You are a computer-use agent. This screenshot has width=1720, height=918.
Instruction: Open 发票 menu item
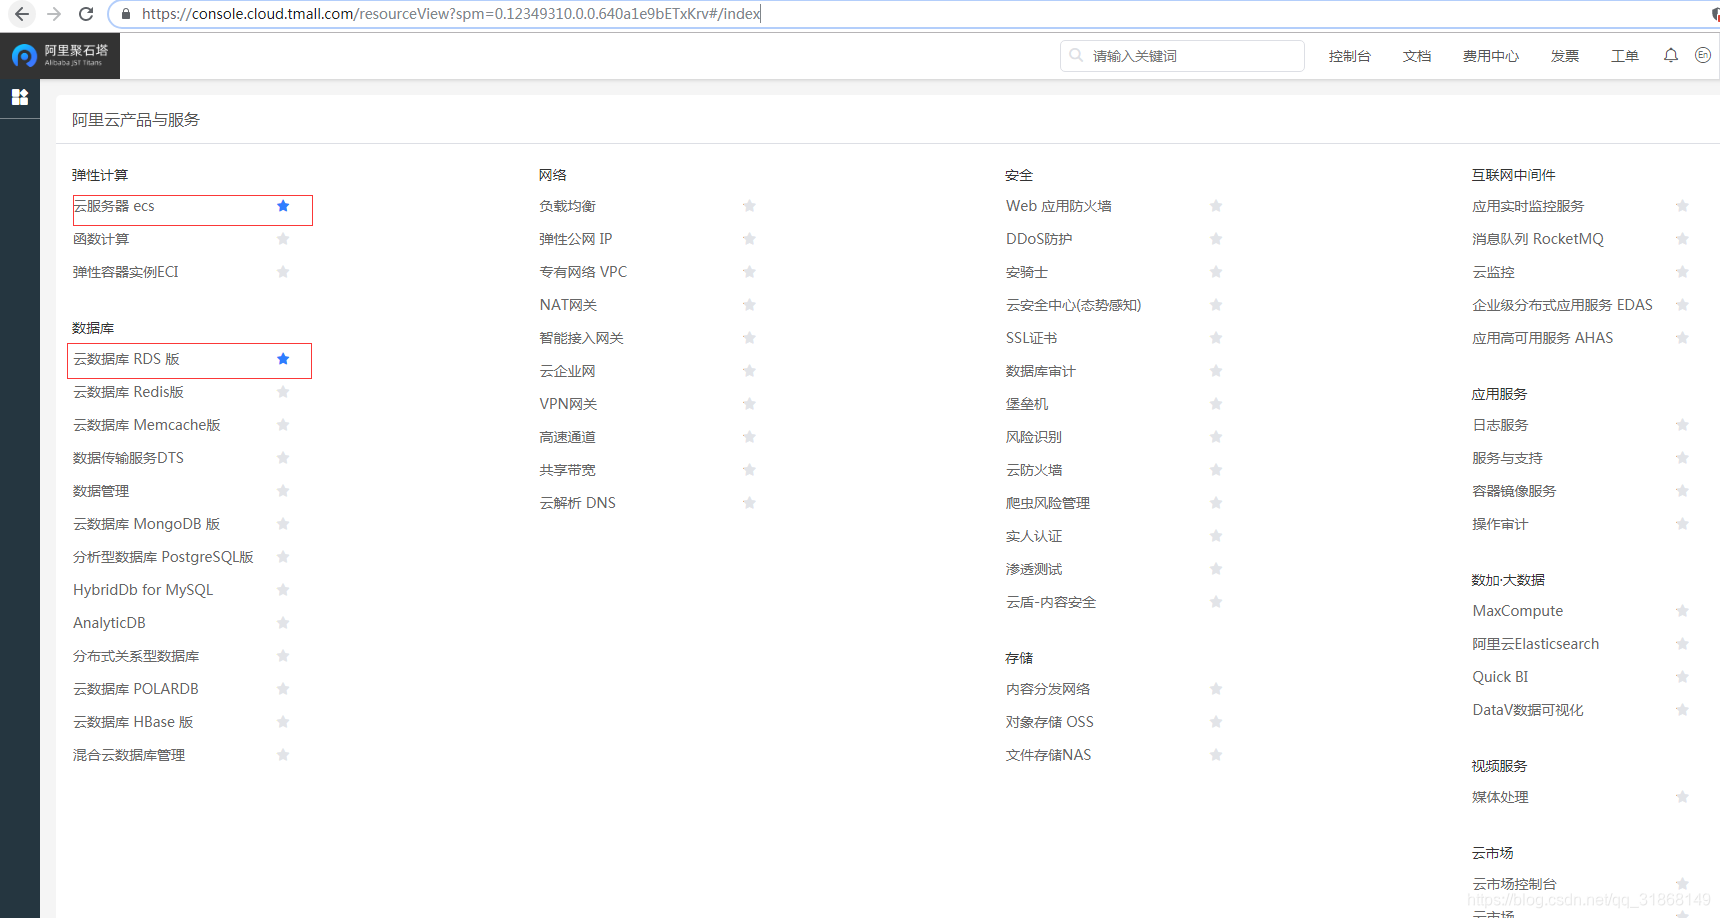(1564, 56)
